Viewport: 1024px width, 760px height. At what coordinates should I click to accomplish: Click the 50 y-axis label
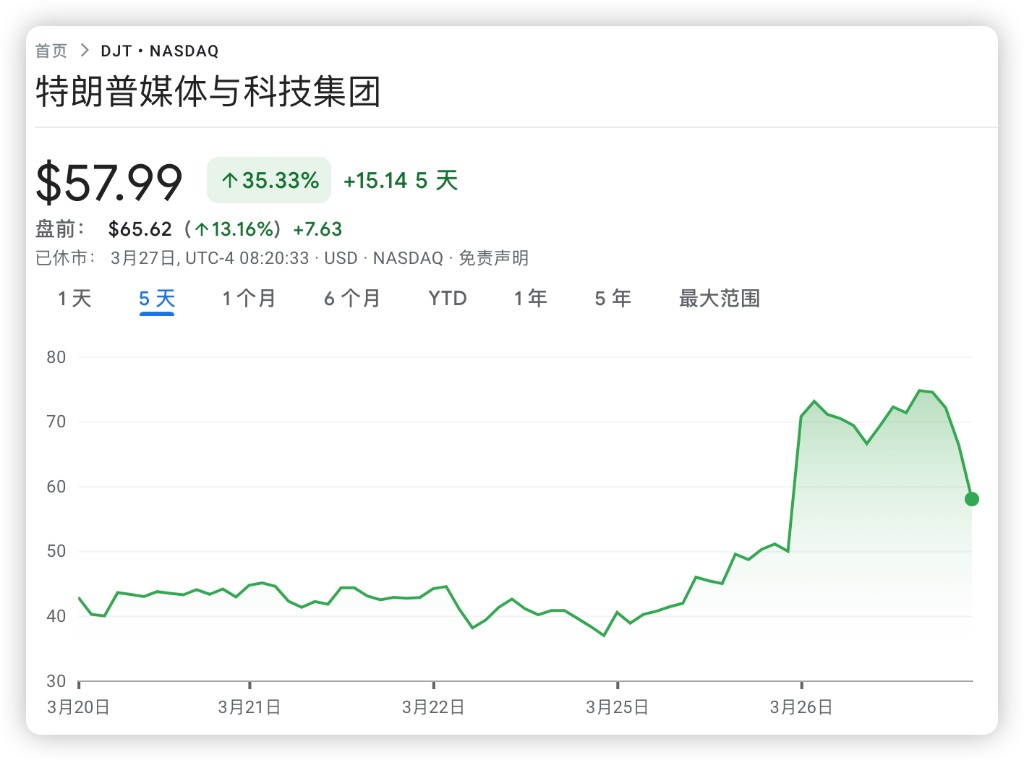coord(56,551)
